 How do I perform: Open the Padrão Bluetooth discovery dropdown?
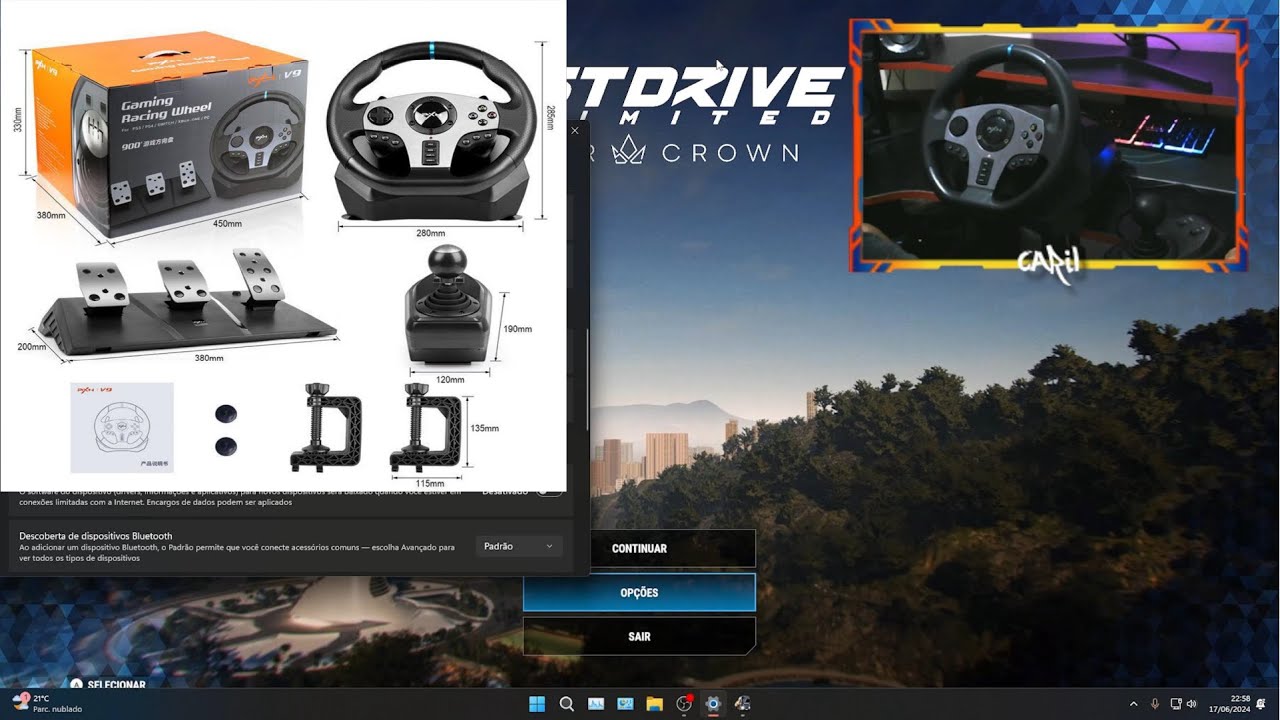[518, 546]
